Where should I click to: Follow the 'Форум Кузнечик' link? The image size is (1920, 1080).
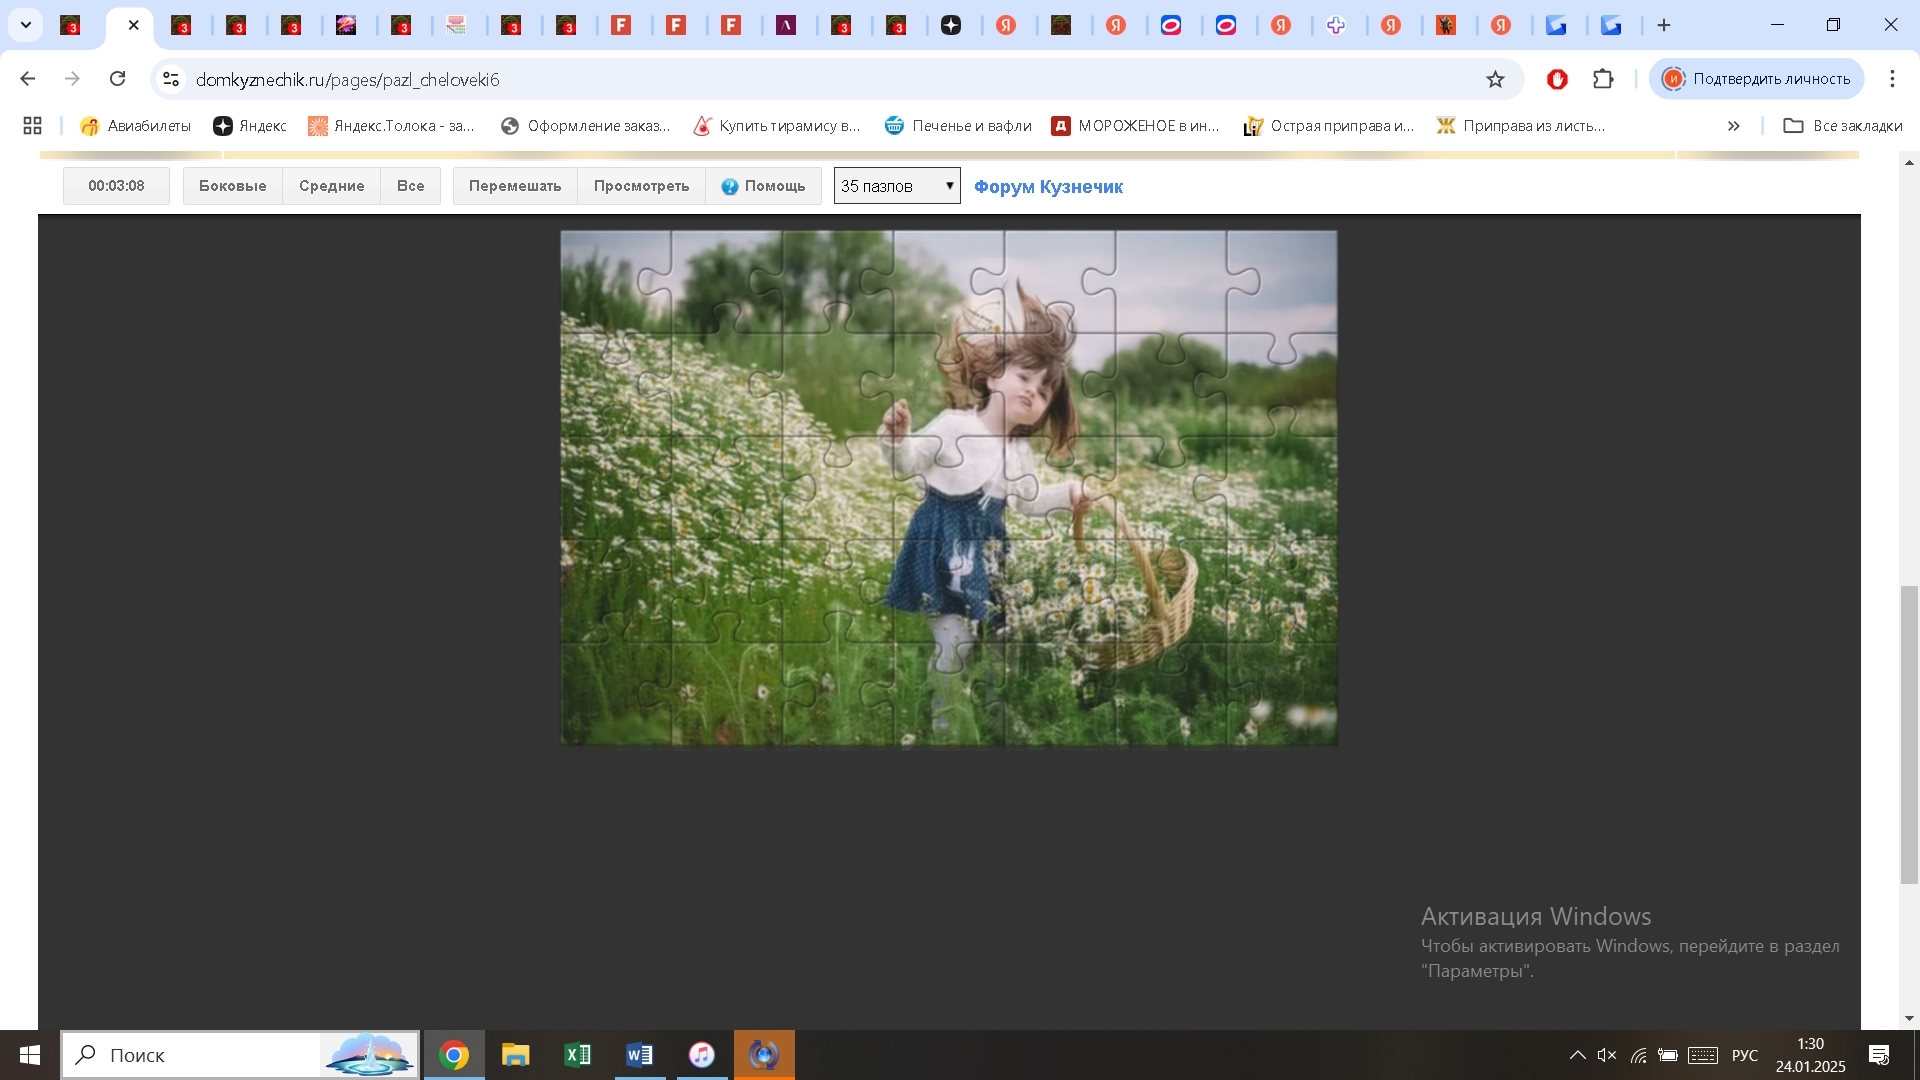pyautogui.click(x=1048, y=187)
